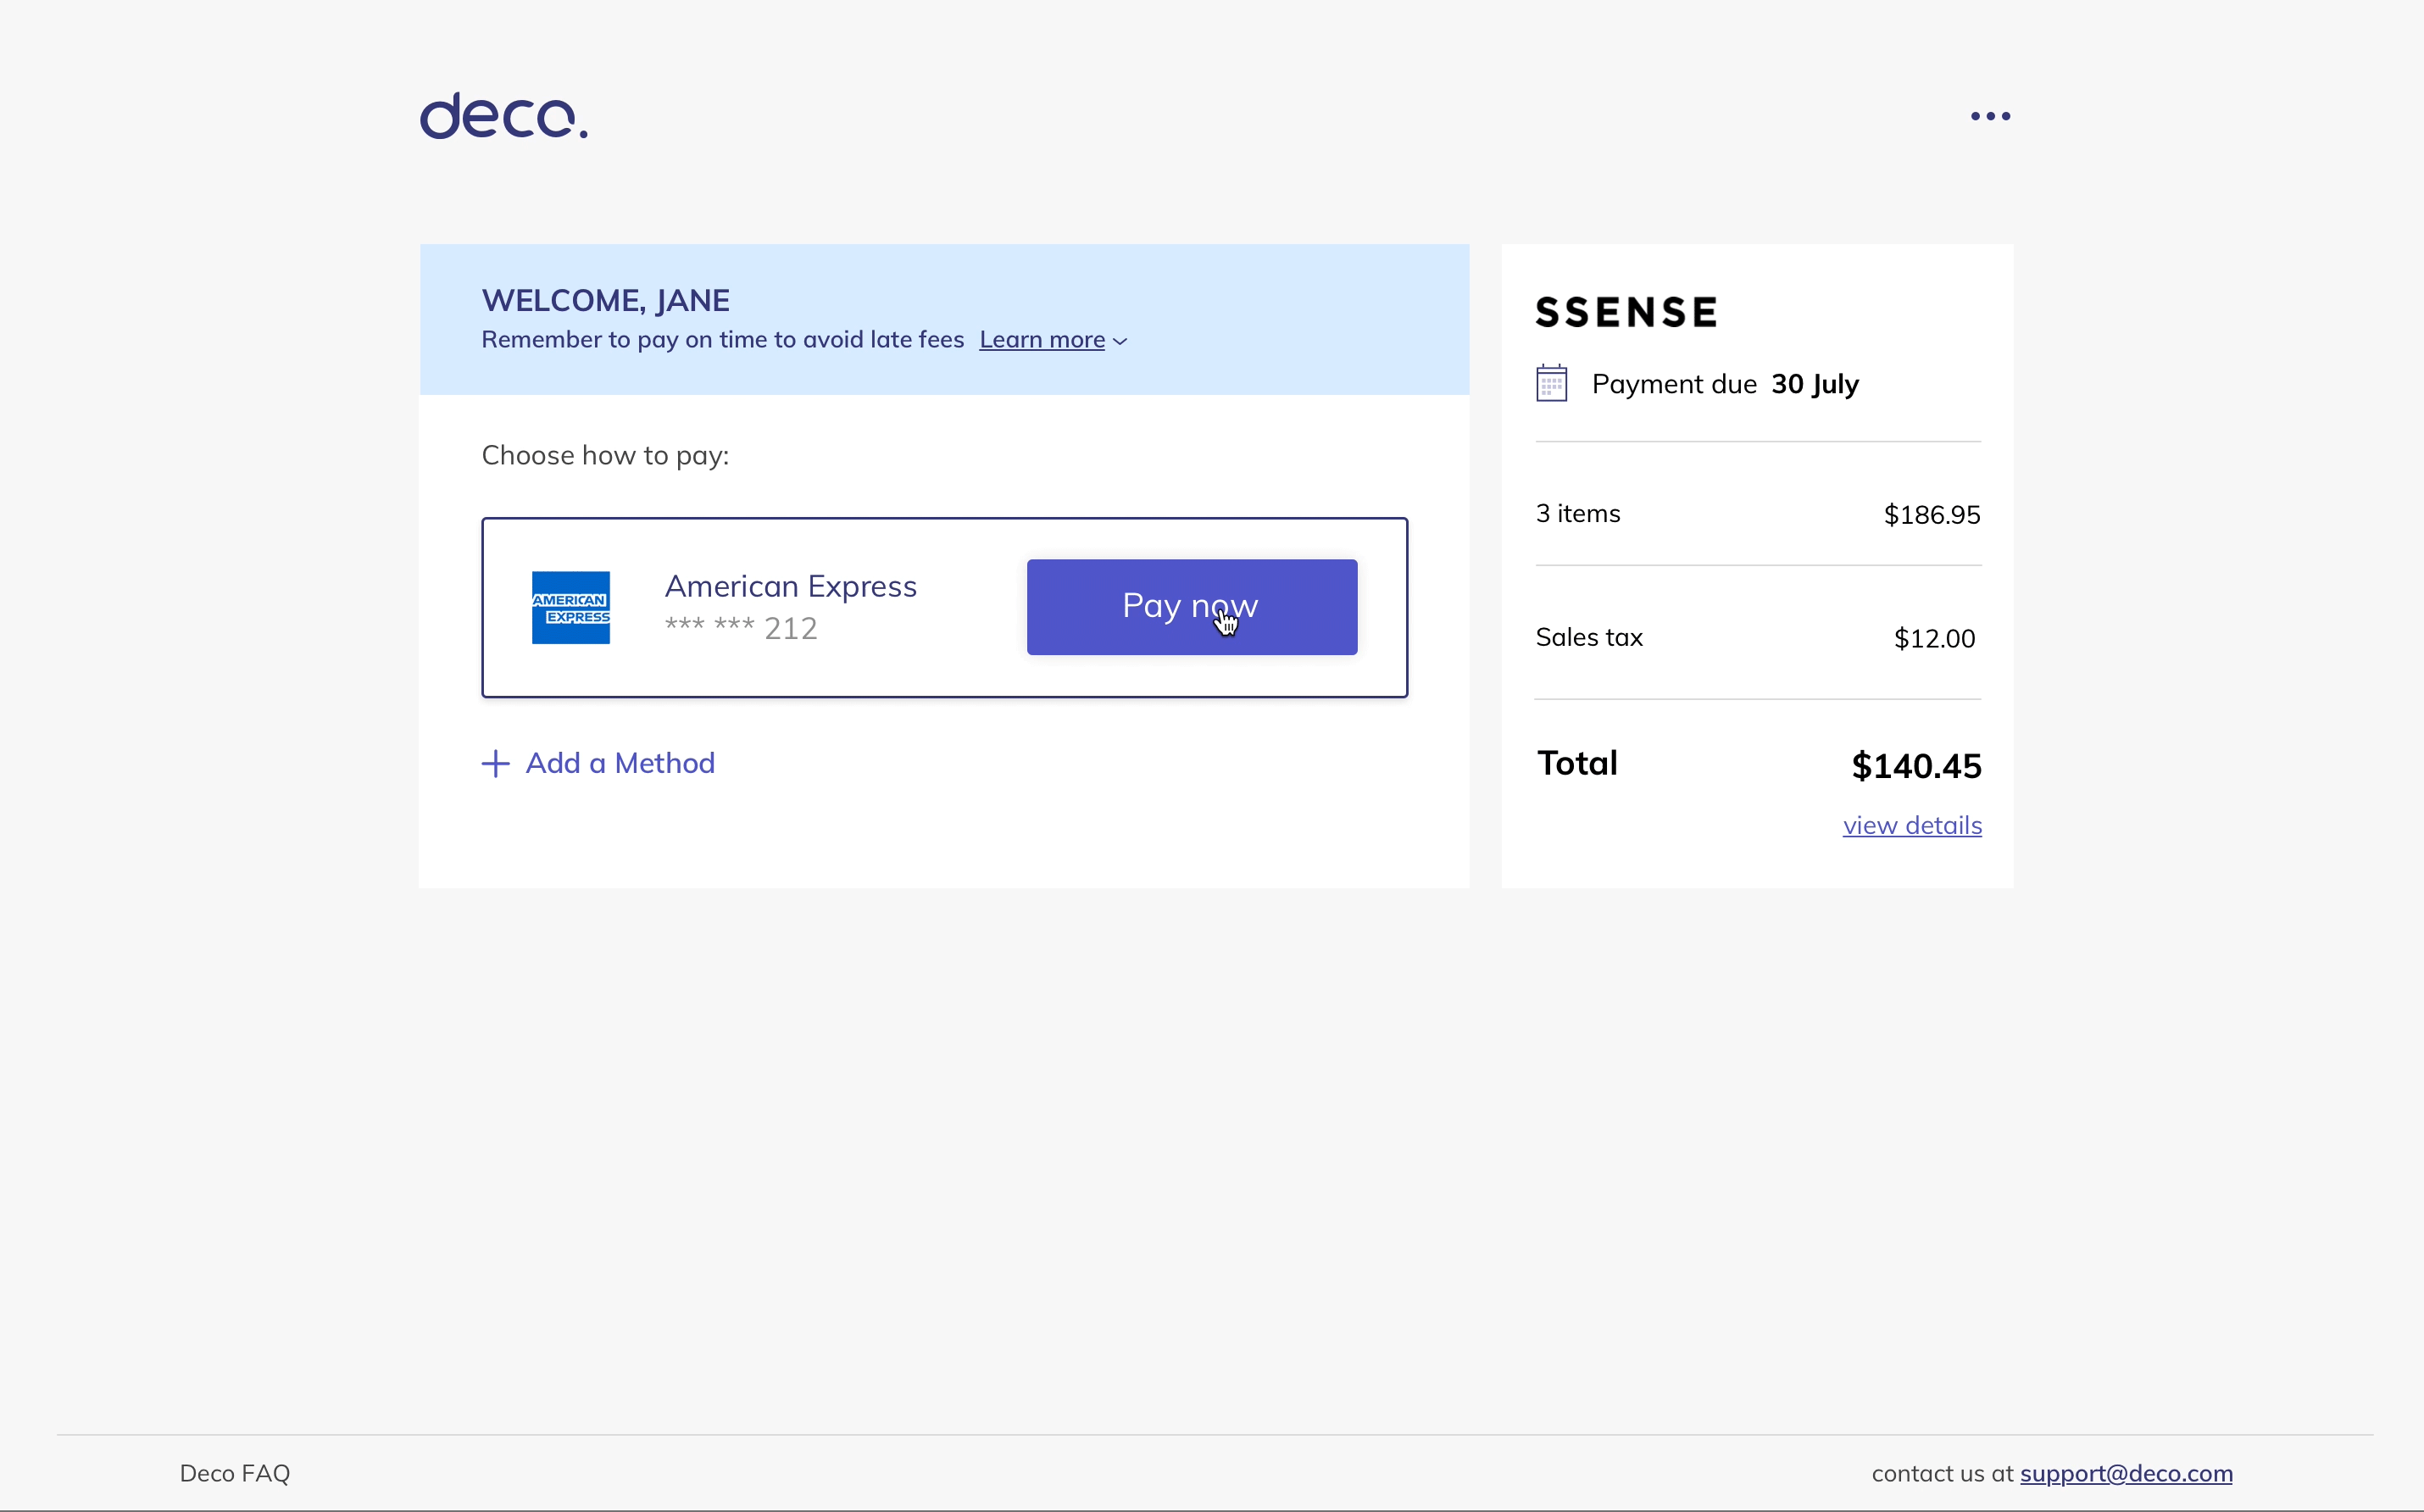
Task: Open the three-dot more options menu
Action: (1990, 116)
